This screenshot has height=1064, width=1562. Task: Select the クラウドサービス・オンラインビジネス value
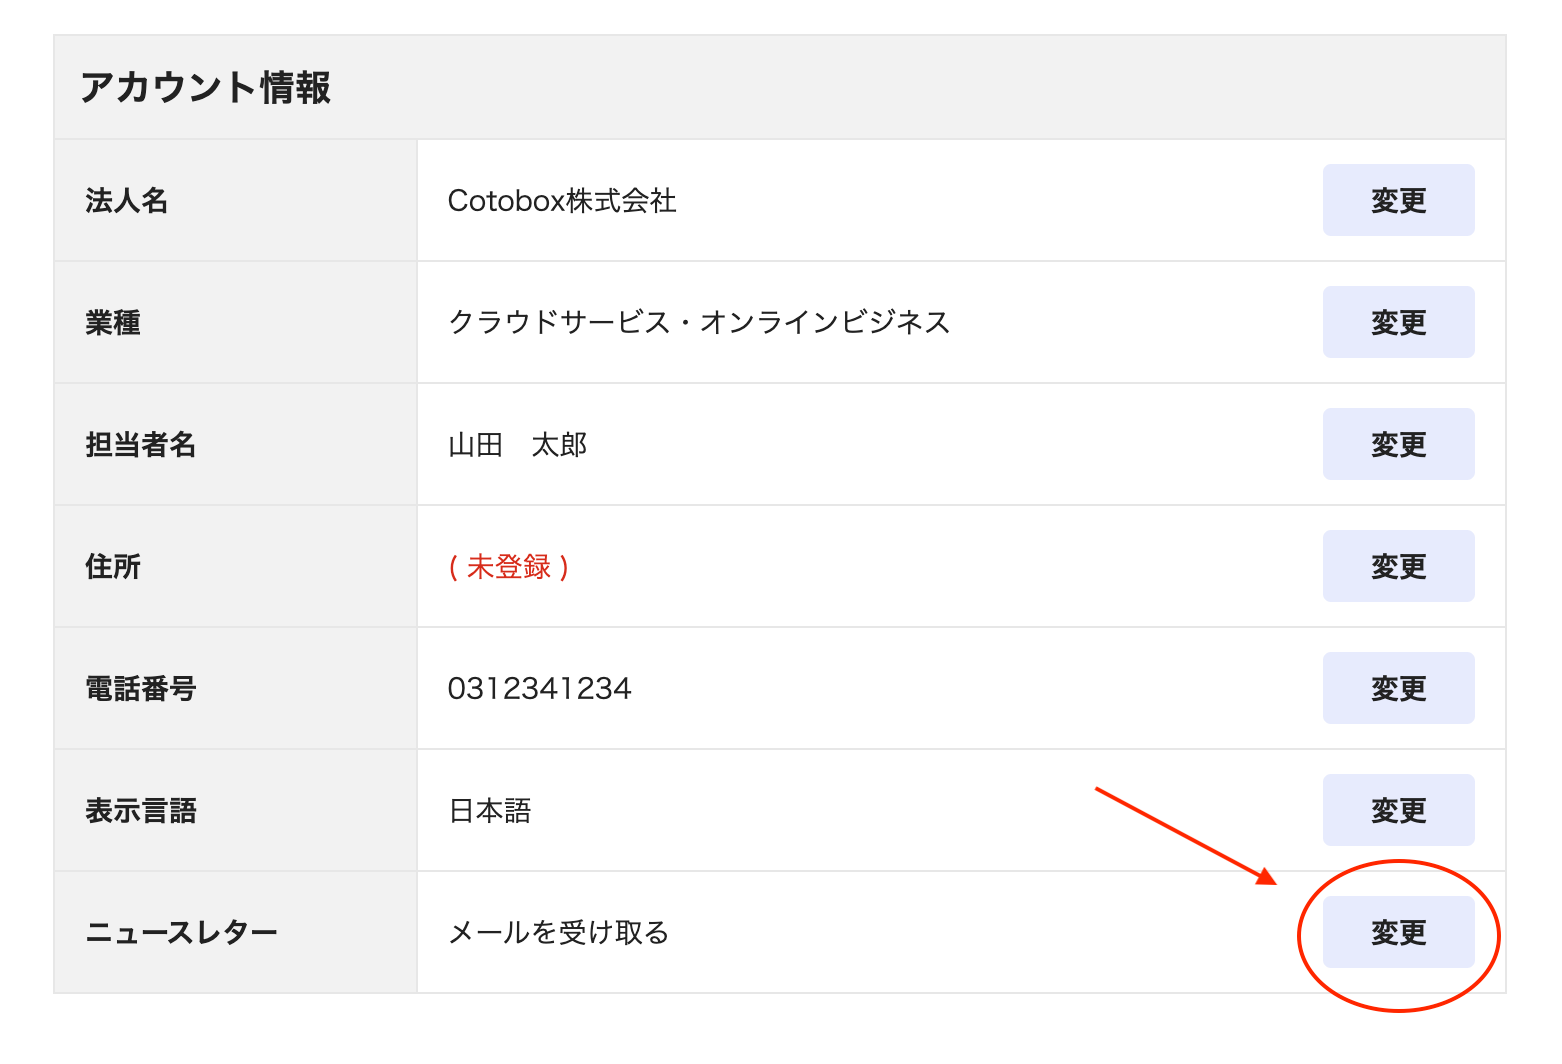click(699, 322)
